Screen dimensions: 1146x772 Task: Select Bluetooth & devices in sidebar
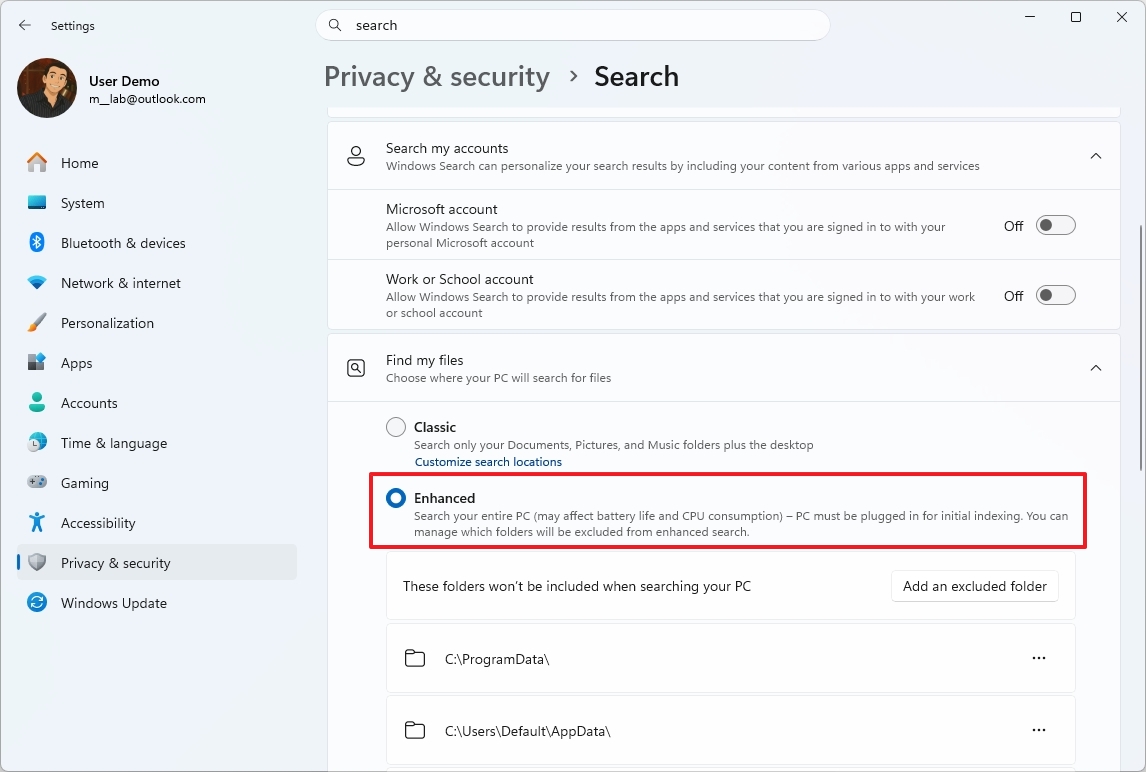coord(123,242)
